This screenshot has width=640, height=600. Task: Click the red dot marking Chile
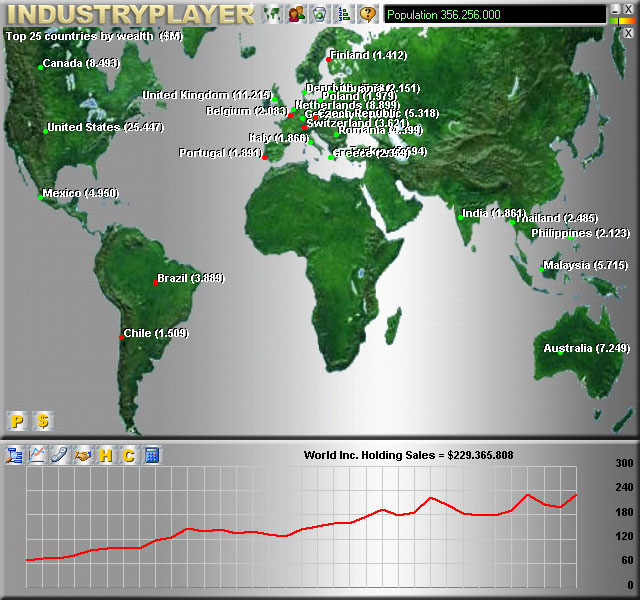tap(122, 337)
